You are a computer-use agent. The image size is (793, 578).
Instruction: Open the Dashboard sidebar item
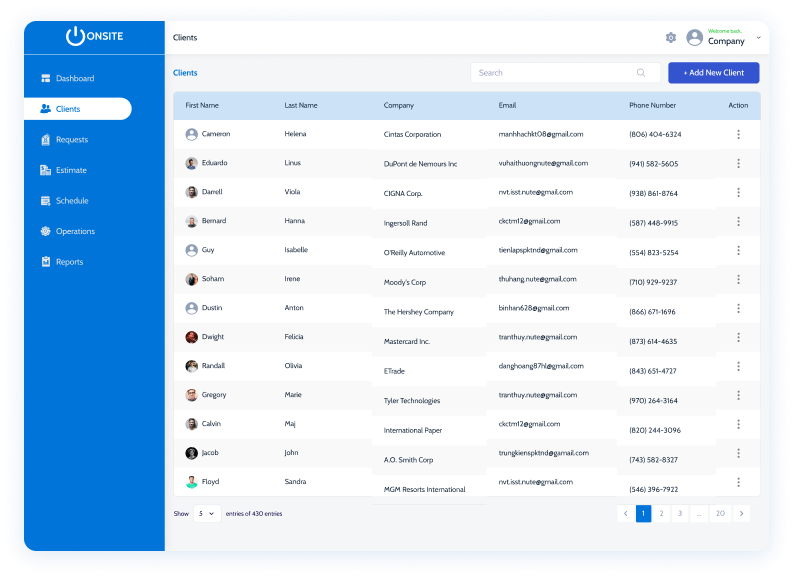[75, 78]
